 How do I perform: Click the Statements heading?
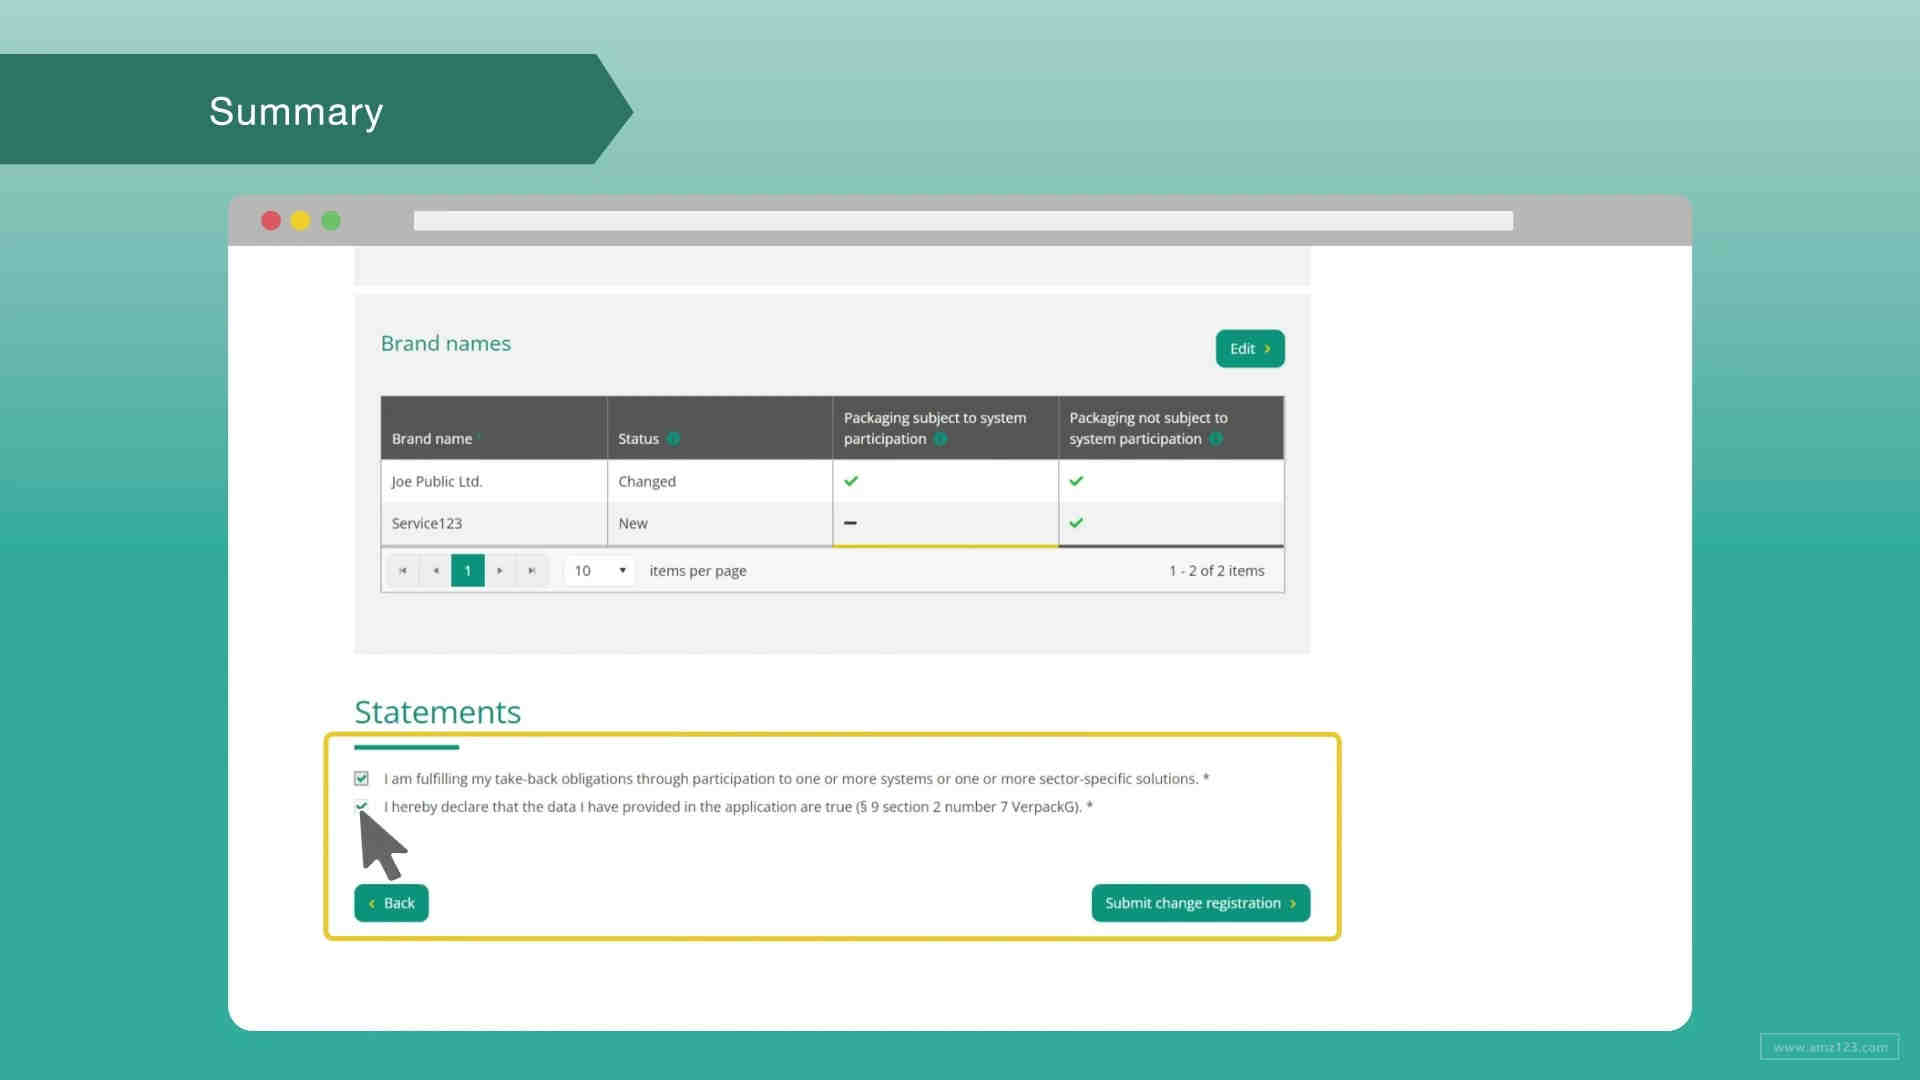[437, 712]
